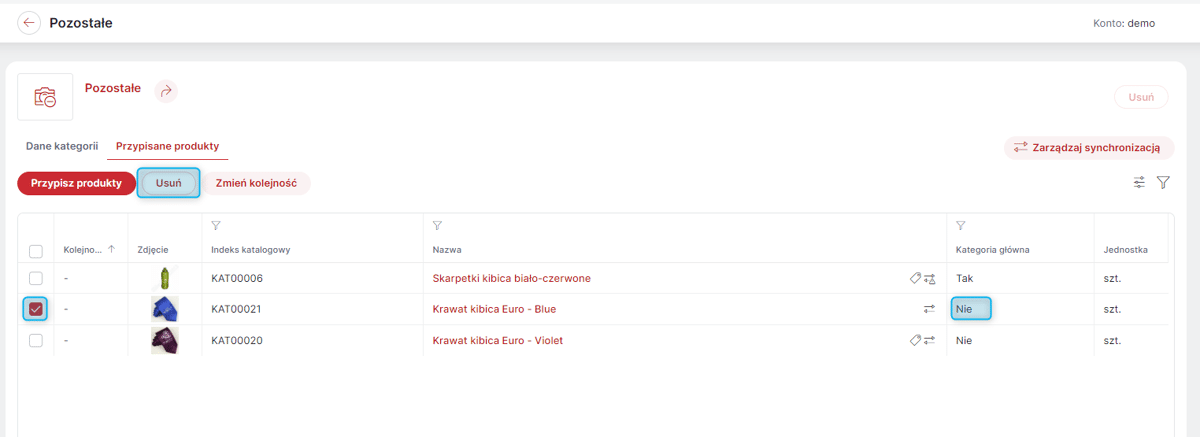Switch to Dane kategorii tab

pyautogui.click(x=62, y=145)
